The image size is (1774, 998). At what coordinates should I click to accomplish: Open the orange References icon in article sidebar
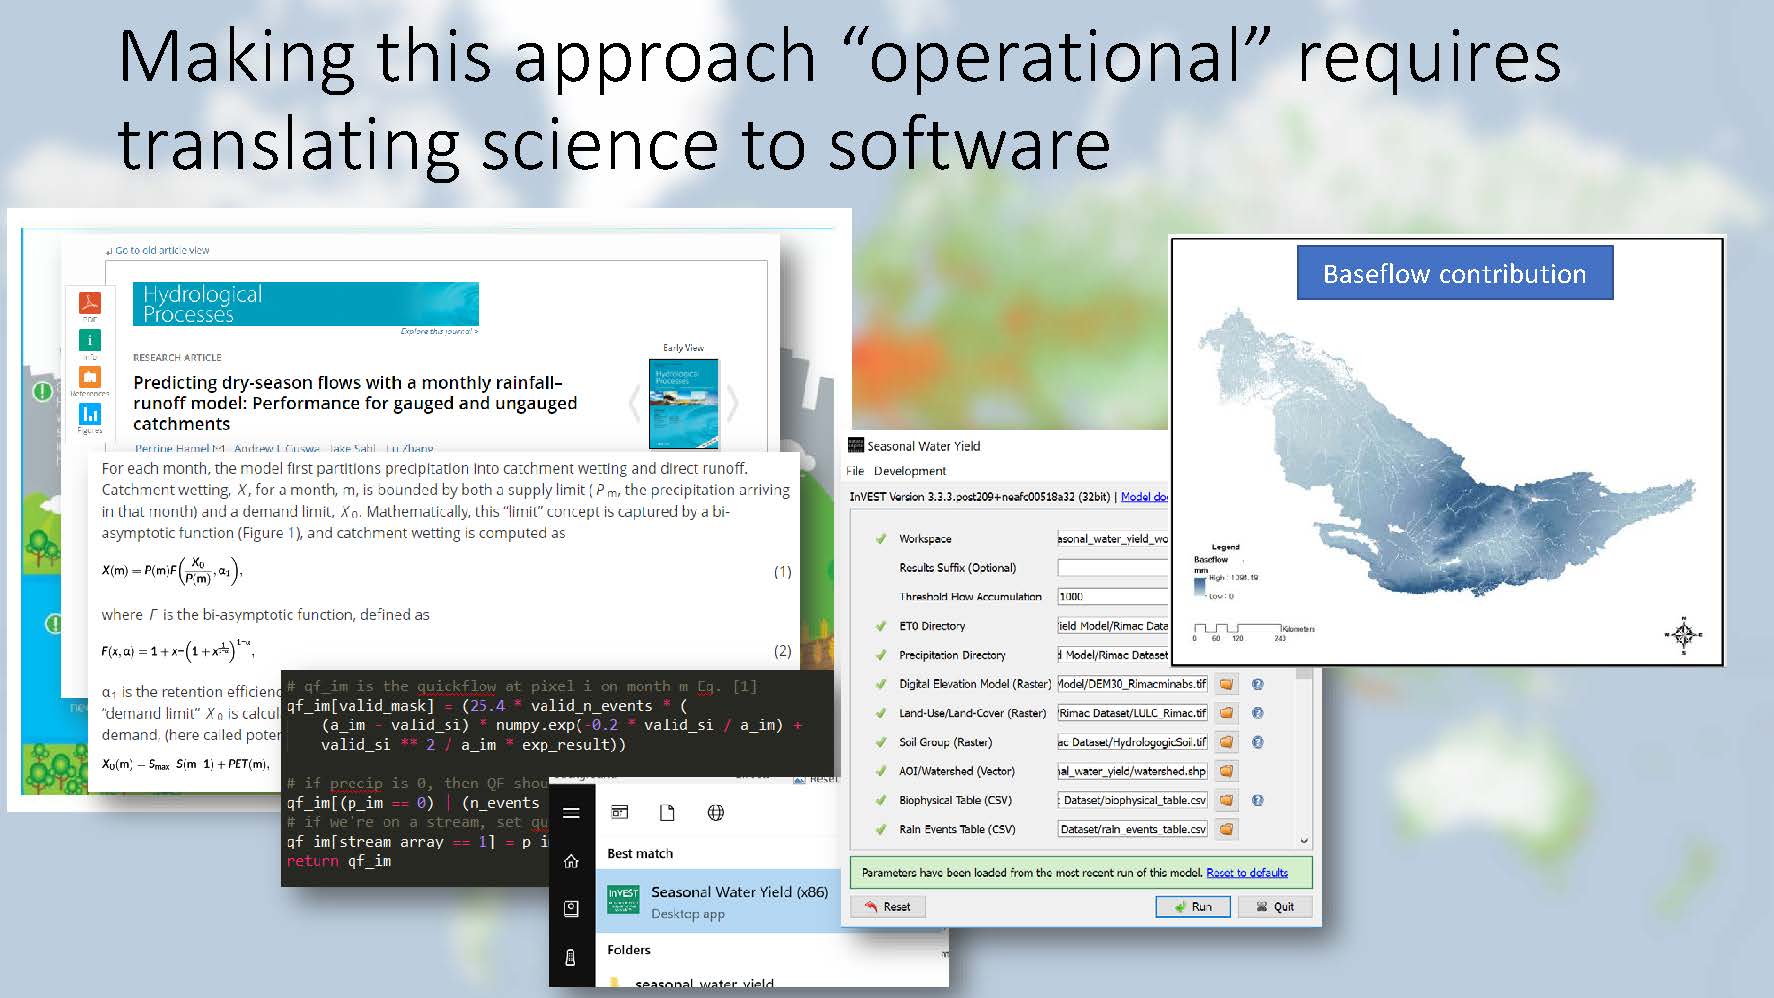tap(90, 377)
